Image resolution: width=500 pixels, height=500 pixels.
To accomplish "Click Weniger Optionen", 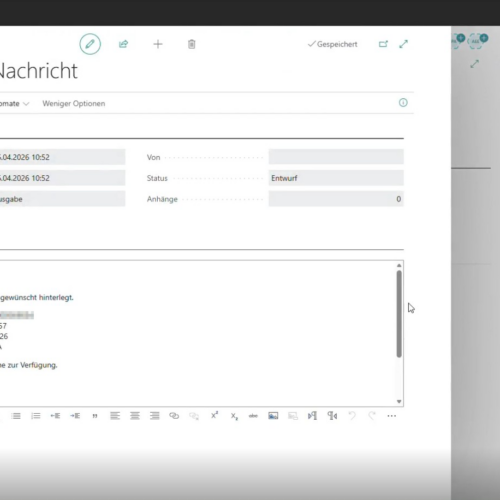I will 74,104.
